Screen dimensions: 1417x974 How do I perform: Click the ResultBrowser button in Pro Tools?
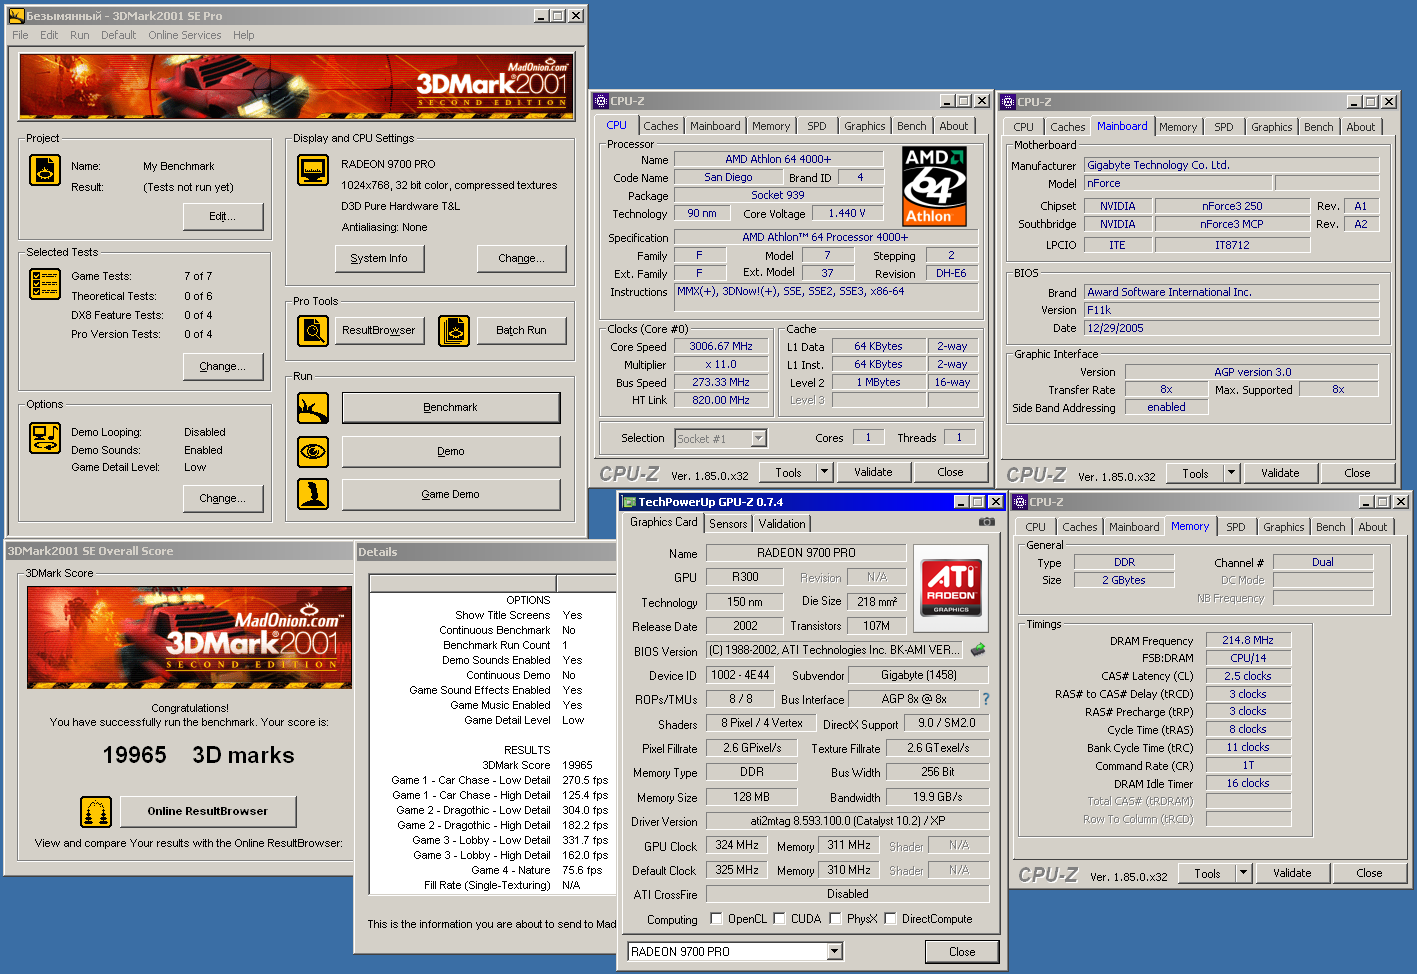379,330
